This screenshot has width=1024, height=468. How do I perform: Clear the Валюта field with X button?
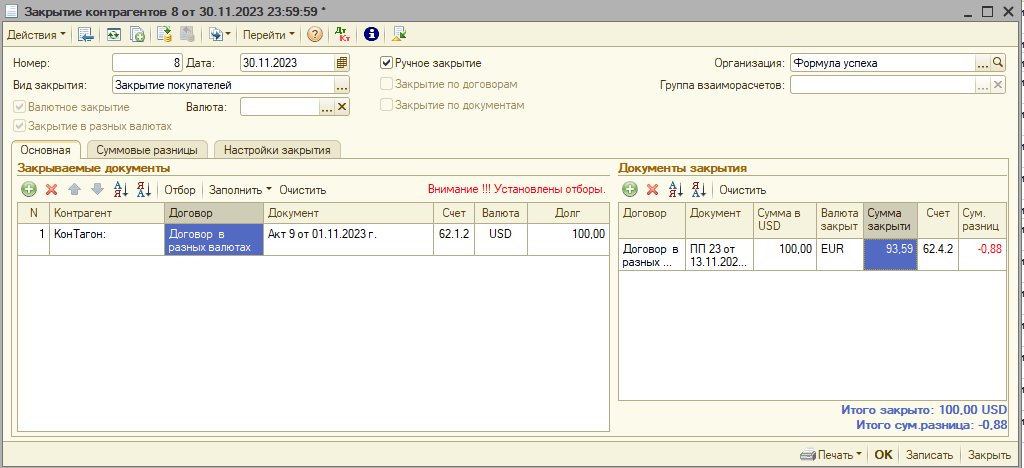pos(341,107)
